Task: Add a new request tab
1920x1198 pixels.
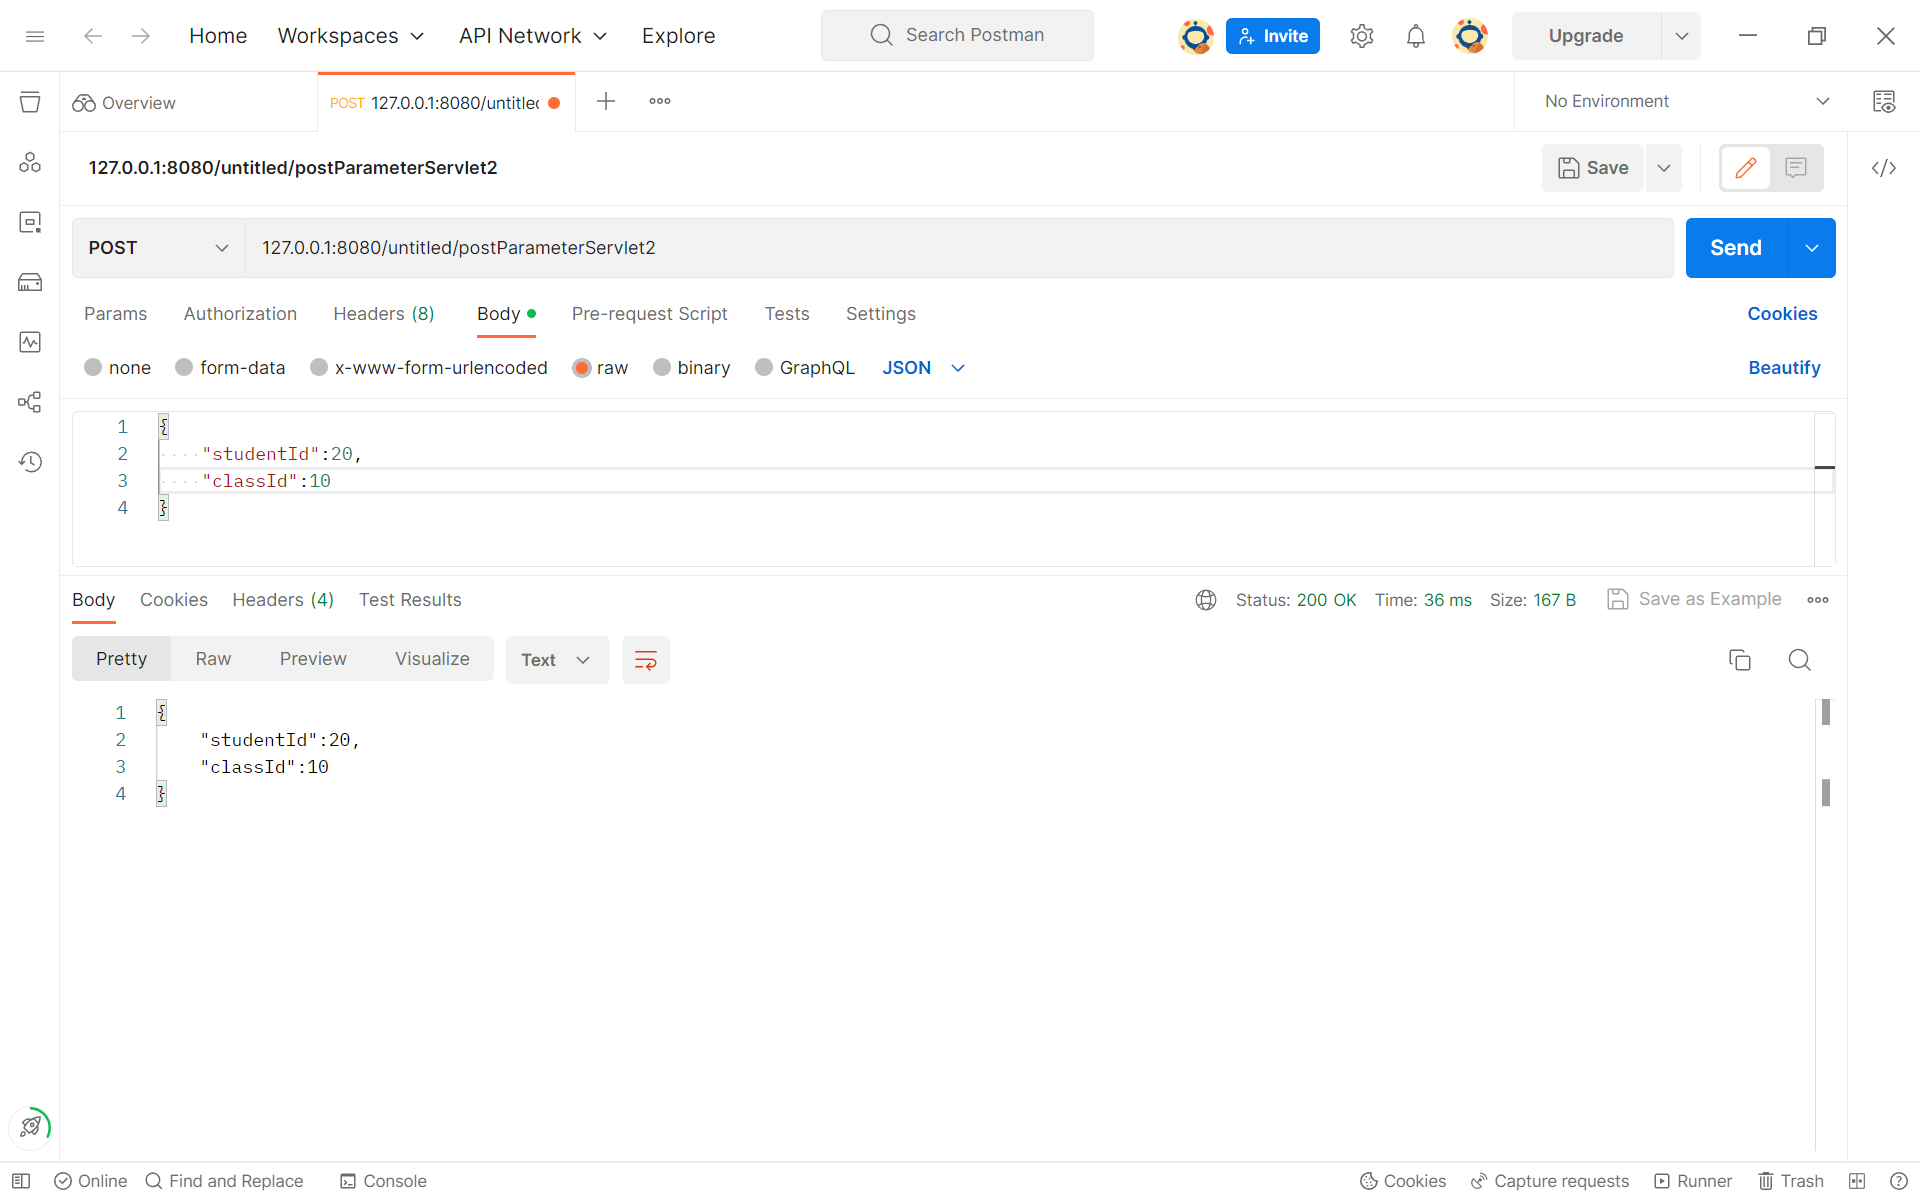Action: click(x=606, y=101)
